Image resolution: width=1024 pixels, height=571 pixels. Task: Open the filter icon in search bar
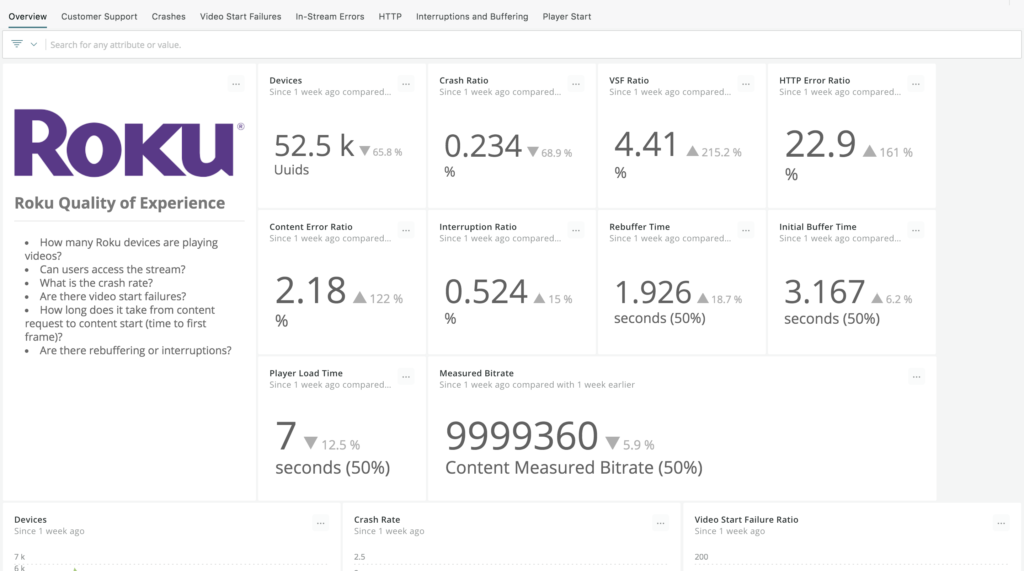tap(17, 44)
